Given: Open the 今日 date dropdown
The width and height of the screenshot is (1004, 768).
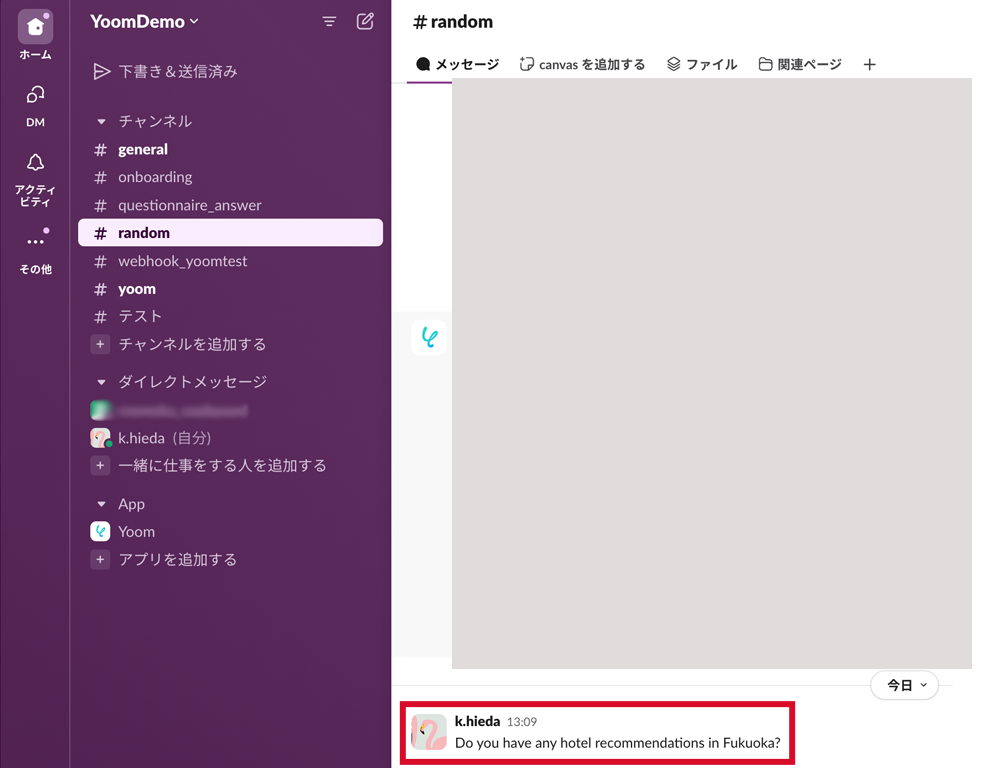Looking at the screenshot, I should [x=904, y=685].
